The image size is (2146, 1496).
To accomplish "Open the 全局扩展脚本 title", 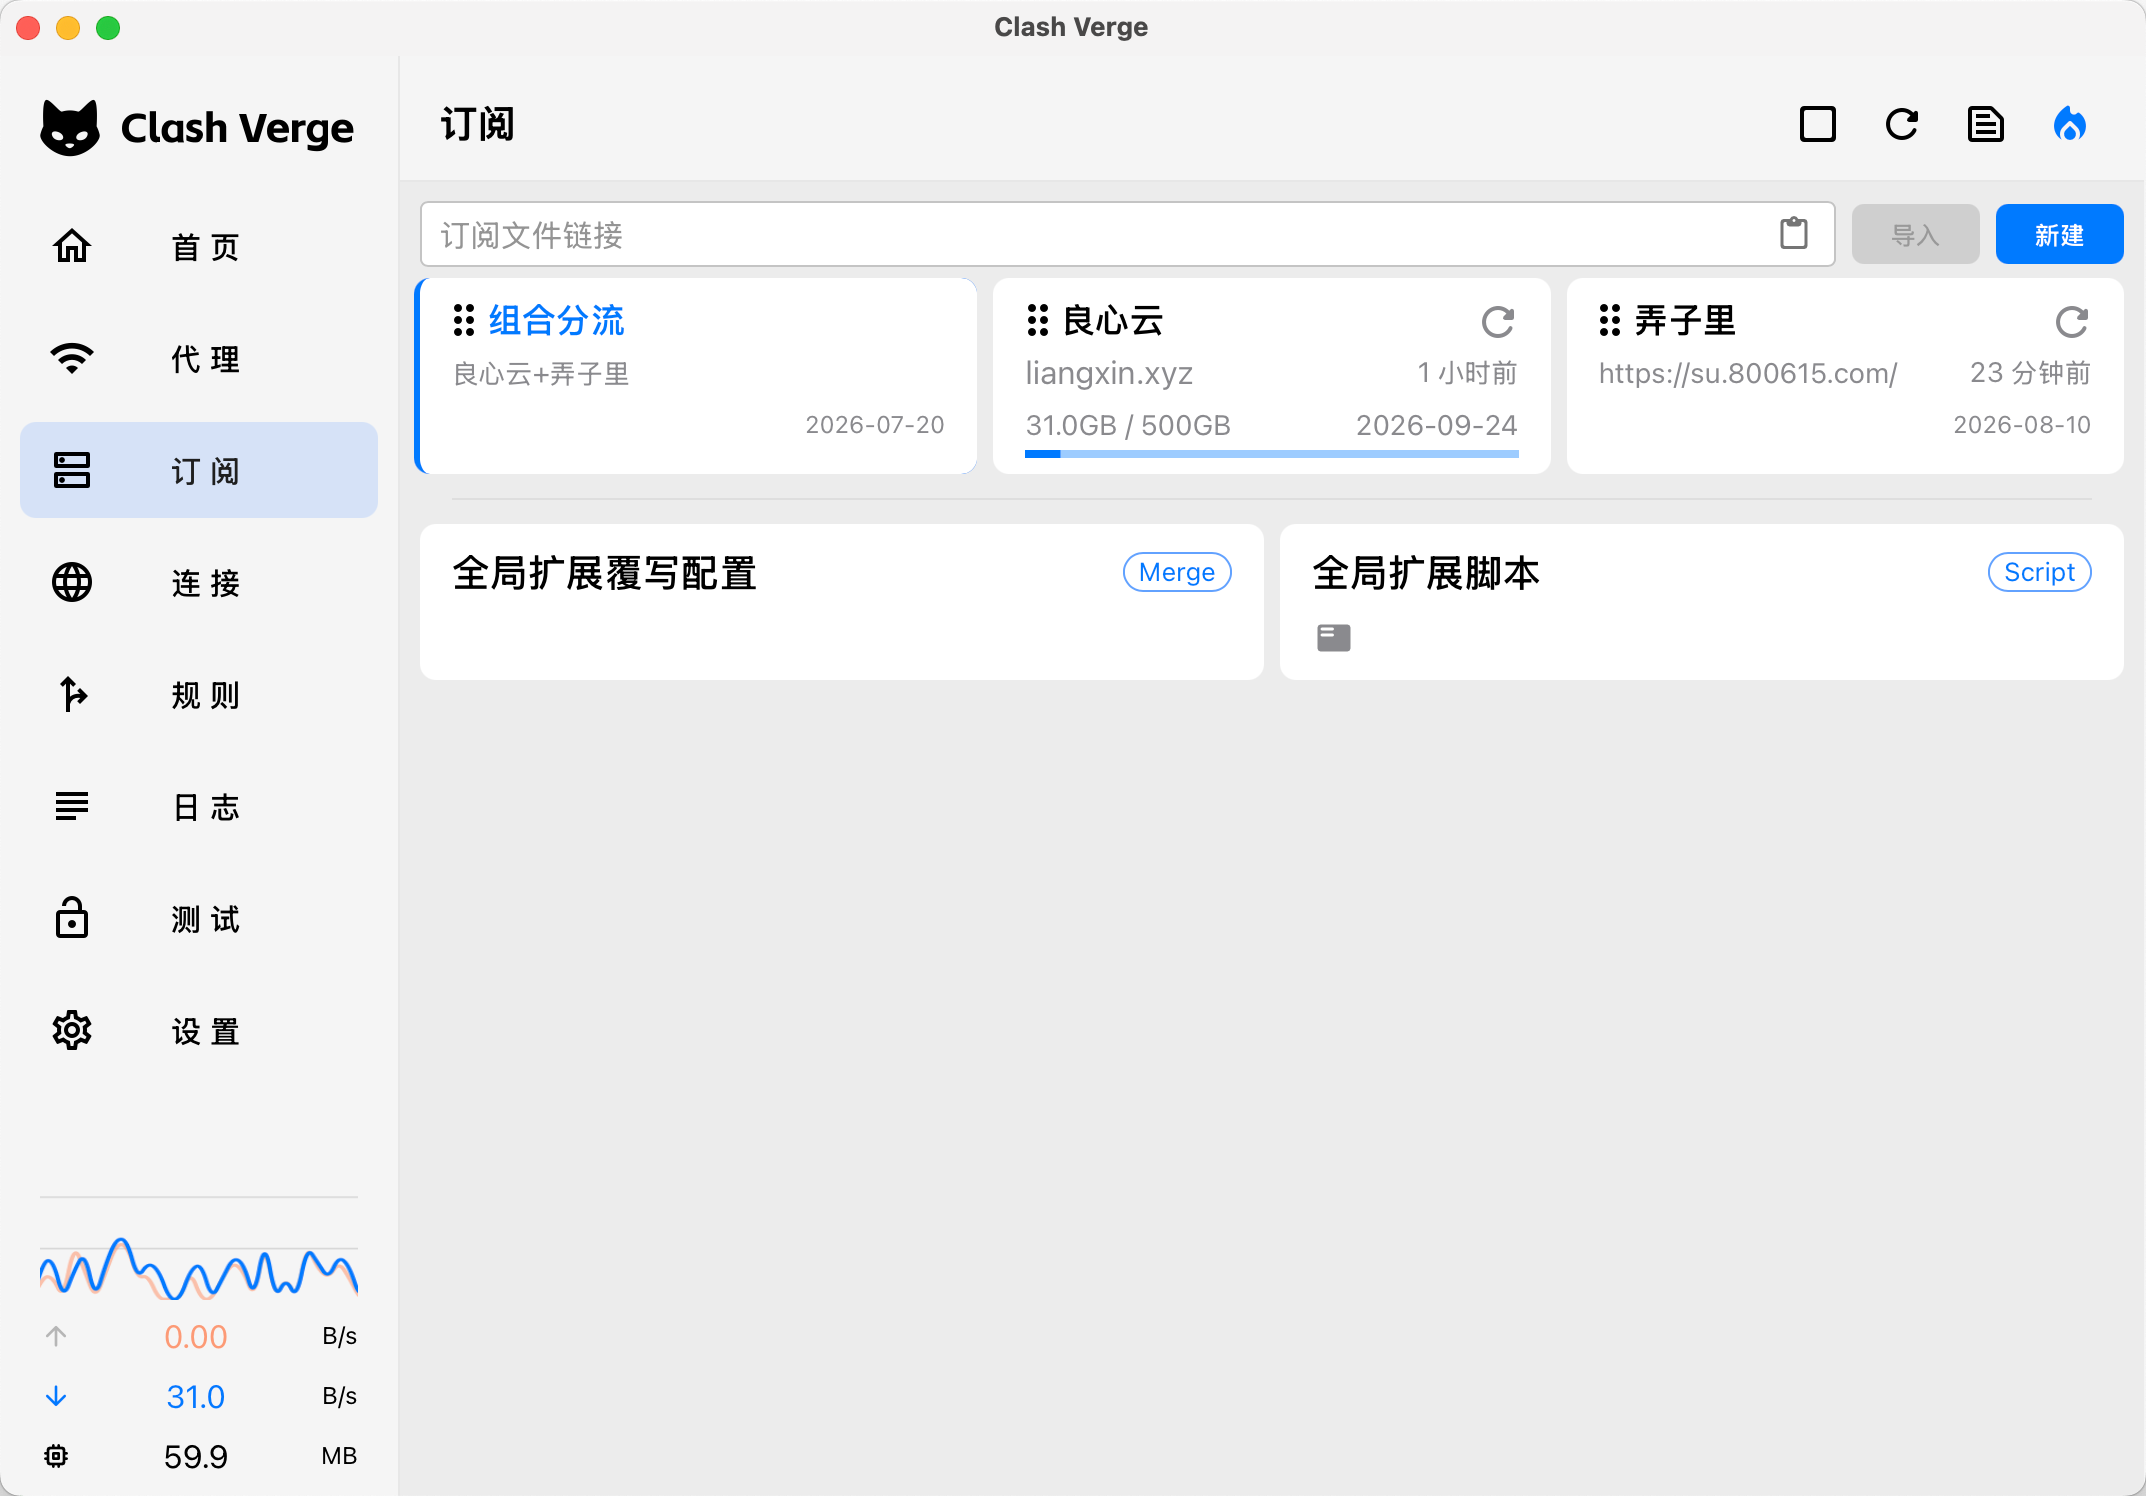I will click(x=1426, y=573).
